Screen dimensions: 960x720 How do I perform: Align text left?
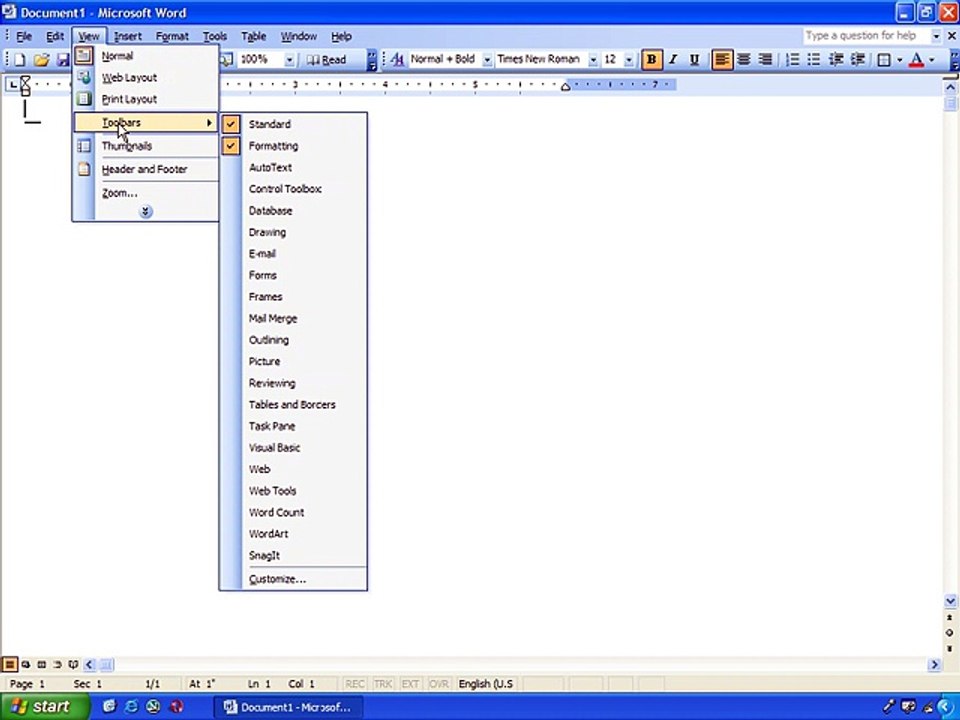point(722,59)
